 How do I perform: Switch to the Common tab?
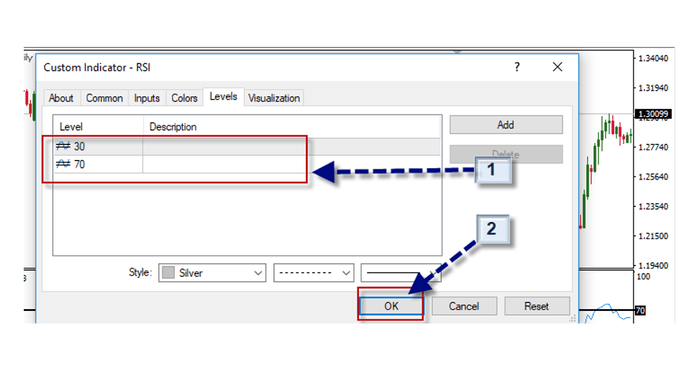[x=104, y=98]
